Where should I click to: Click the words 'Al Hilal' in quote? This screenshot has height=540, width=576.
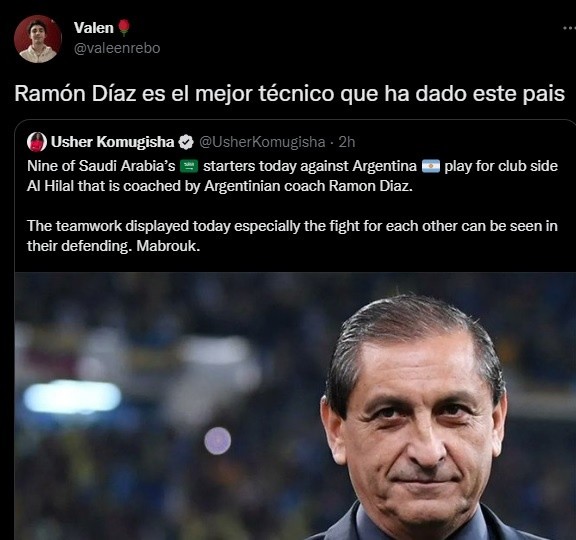point(50,186)
